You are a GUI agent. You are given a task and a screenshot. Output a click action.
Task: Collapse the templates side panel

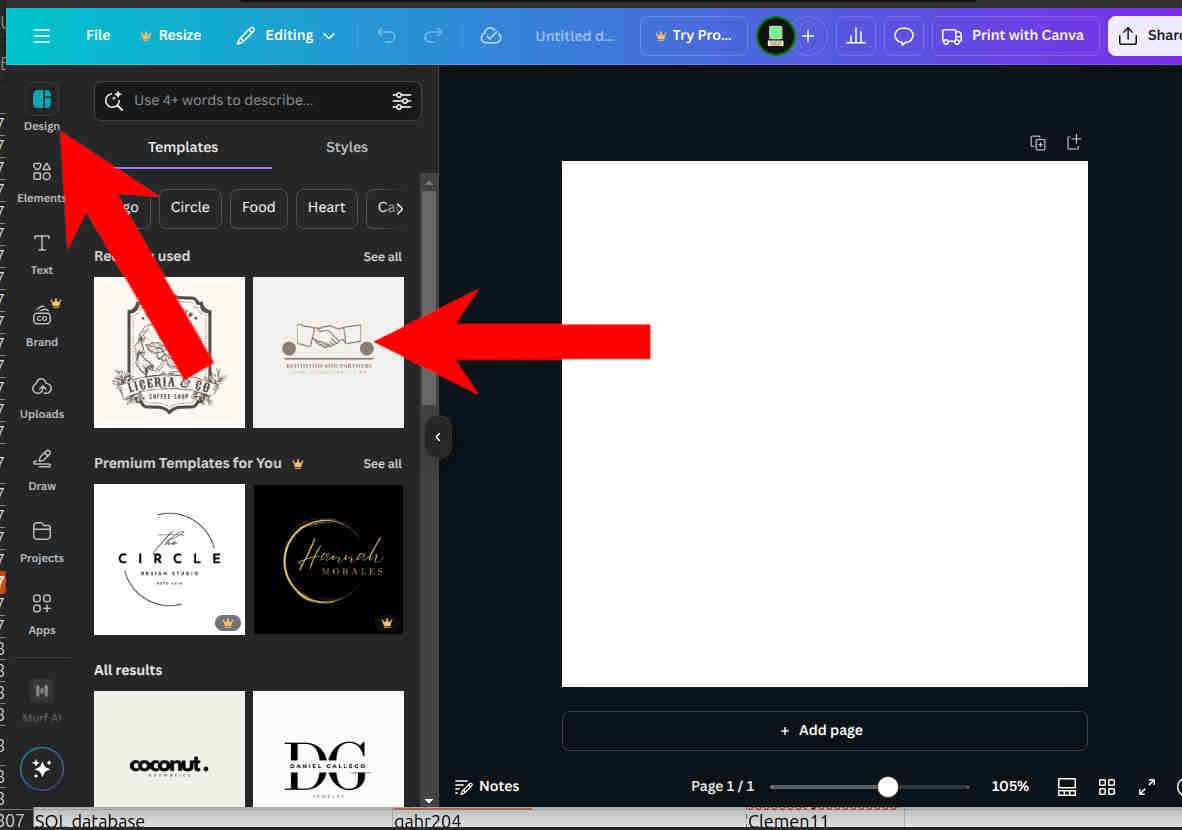click(438, 437)
